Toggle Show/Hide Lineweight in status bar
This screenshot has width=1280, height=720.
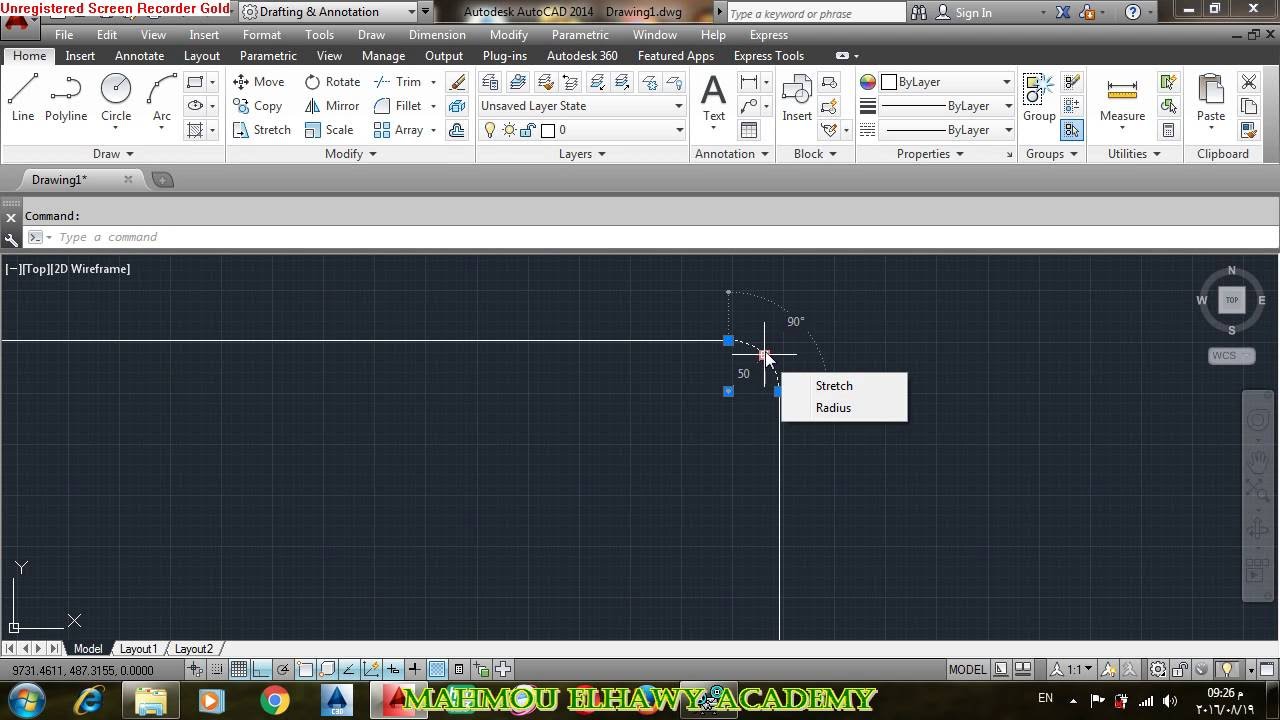tap(415, 670)
